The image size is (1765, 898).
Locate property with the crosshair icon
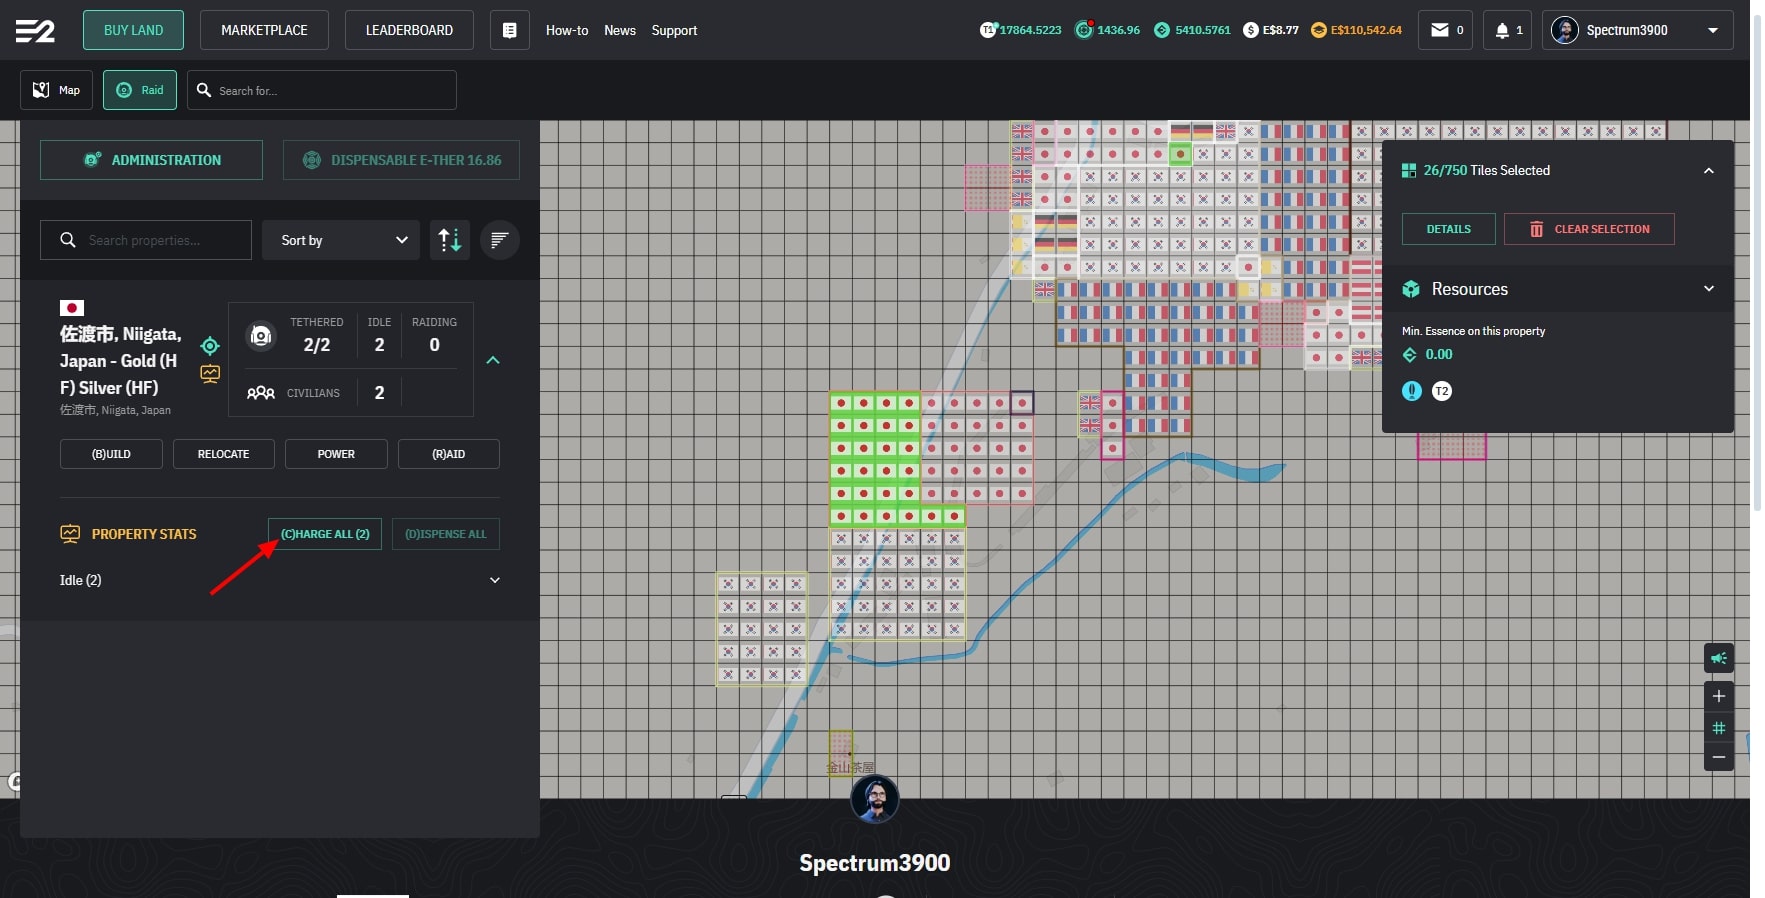point(210,346)
